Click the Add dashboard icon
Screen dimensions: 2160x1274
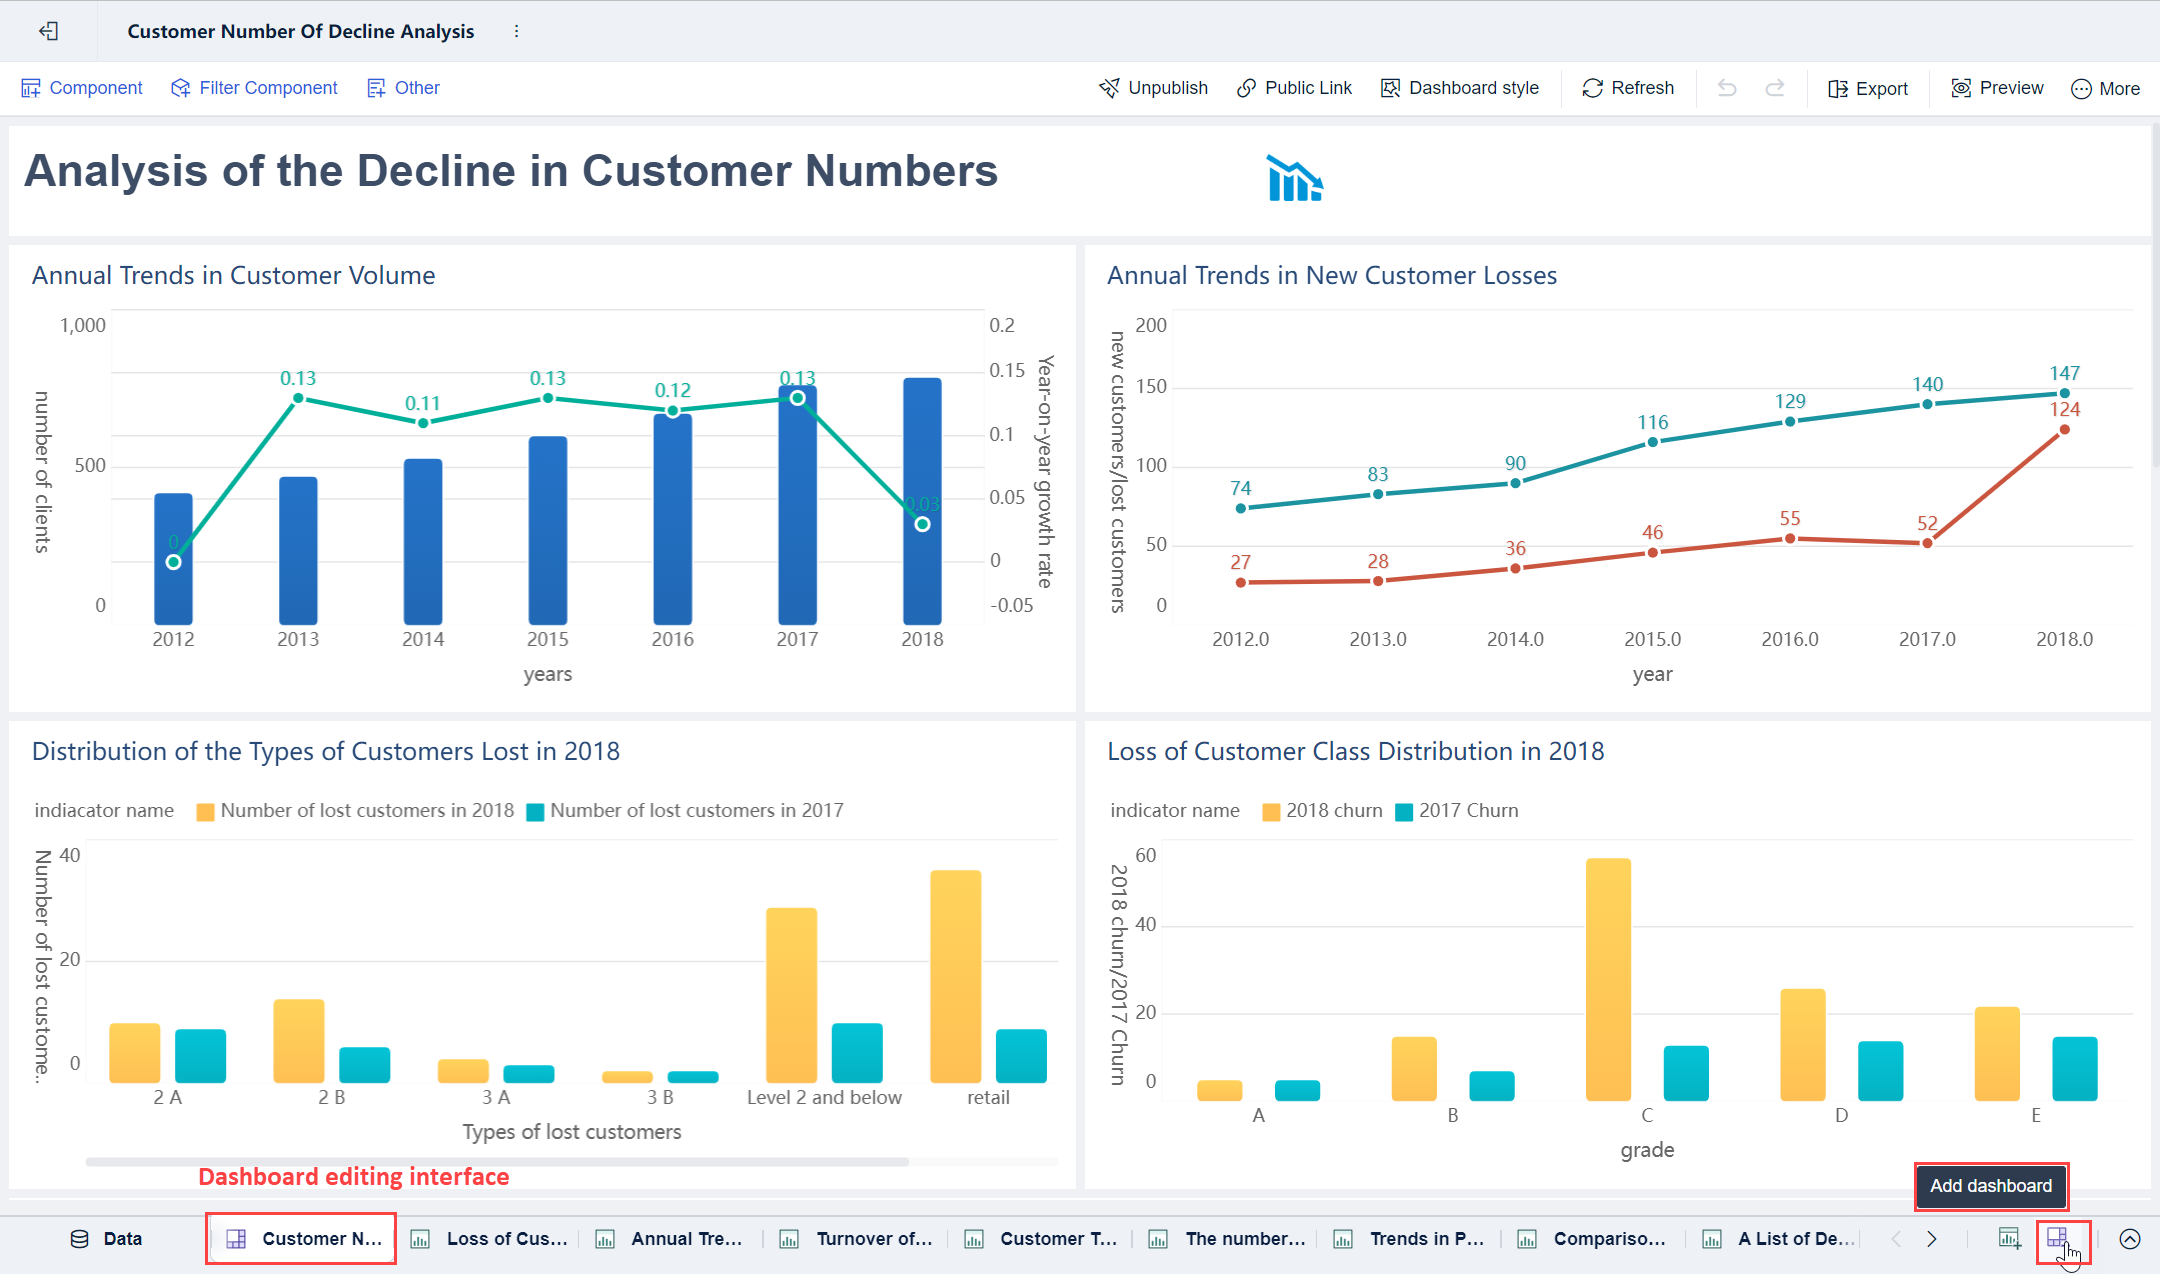click(x=2057, y=1238)
